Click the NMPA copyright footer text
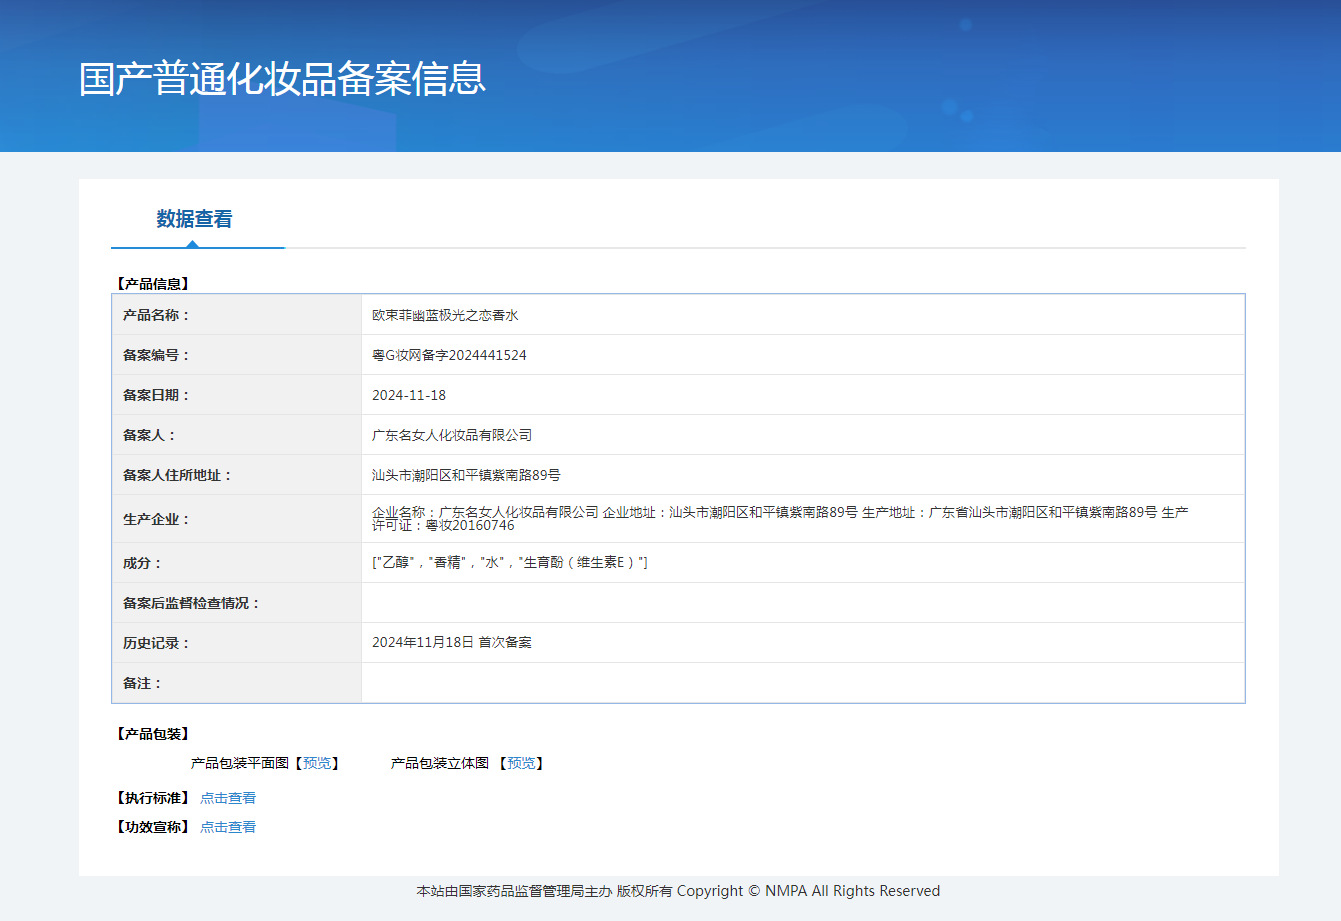The height and width of the screenshot is (921, 1341). [678, 890]
